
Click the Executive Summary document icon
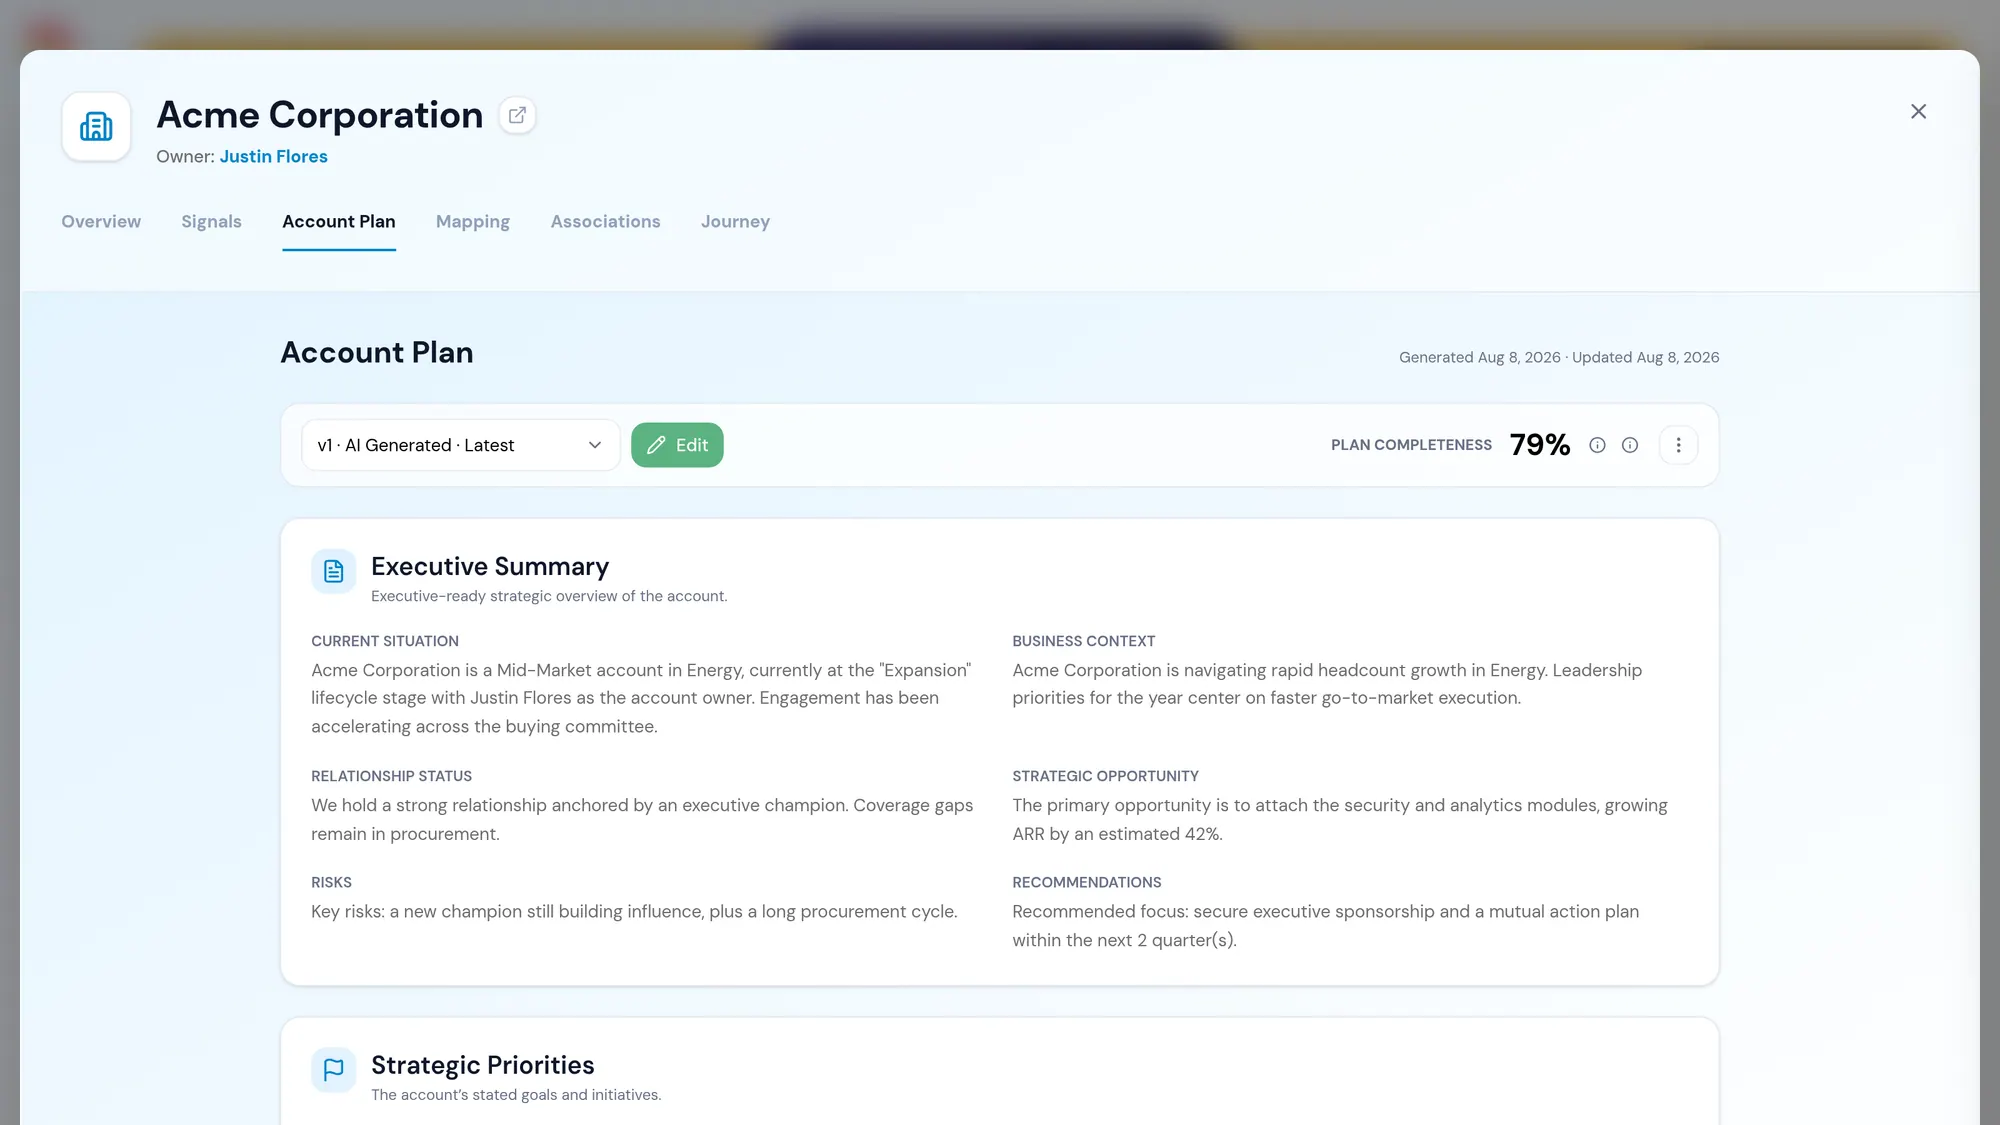[x=333, y=571]
